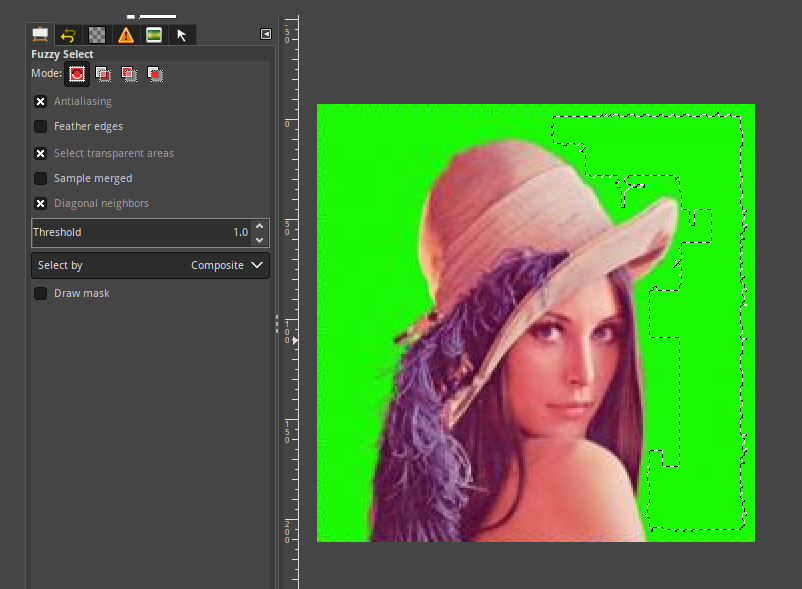
Task: Open the dock tab configuration menu
Action: (265, 34)
